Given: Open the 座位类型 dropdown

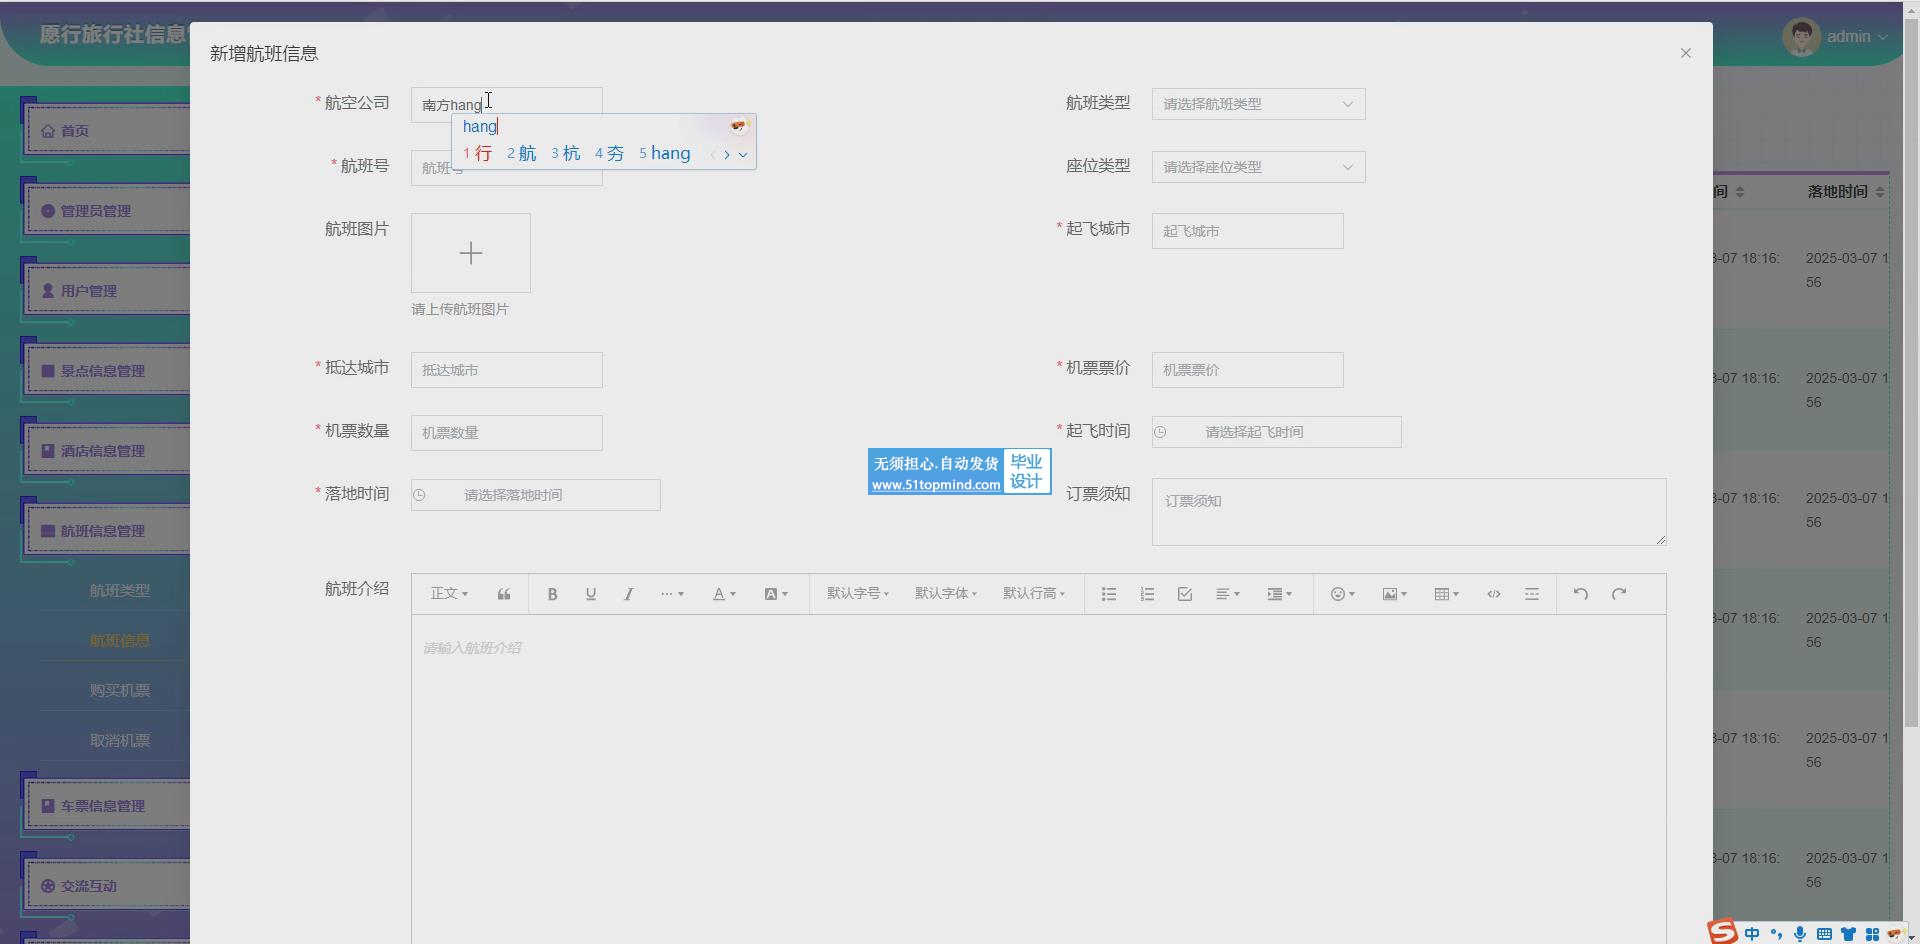Looking at the screenshot, I should coord(1258,167).
